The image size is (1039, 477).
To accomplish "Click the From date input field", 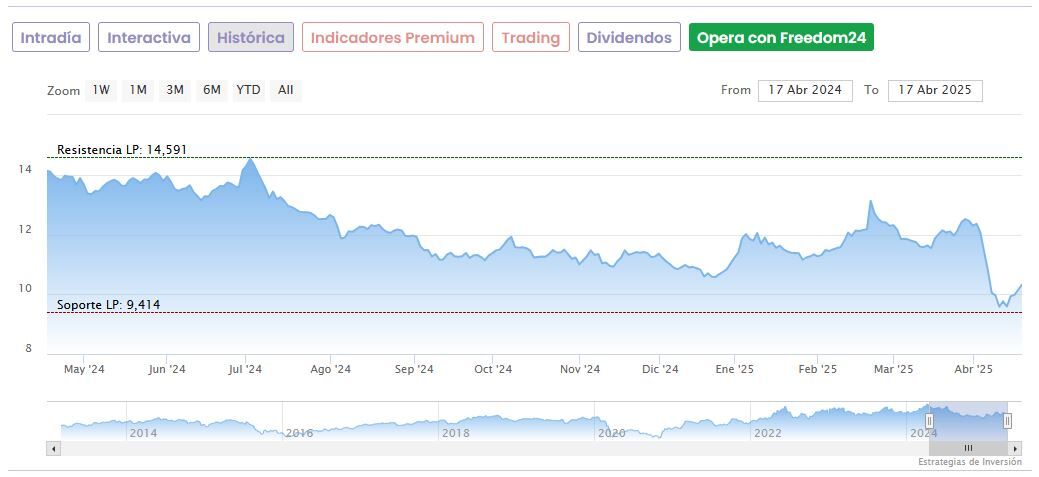I will coord(805,90).
